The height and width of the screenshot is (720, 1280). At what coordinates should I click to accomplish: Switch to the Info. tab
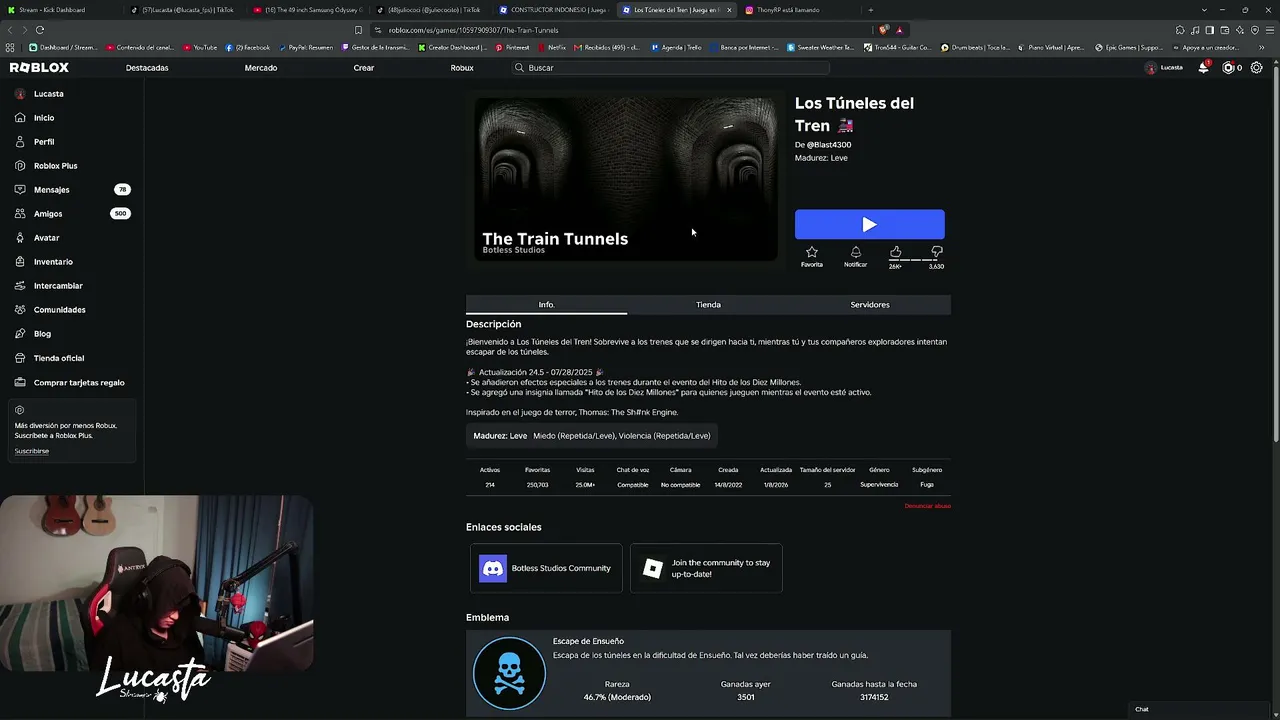[x=546, y=305]
